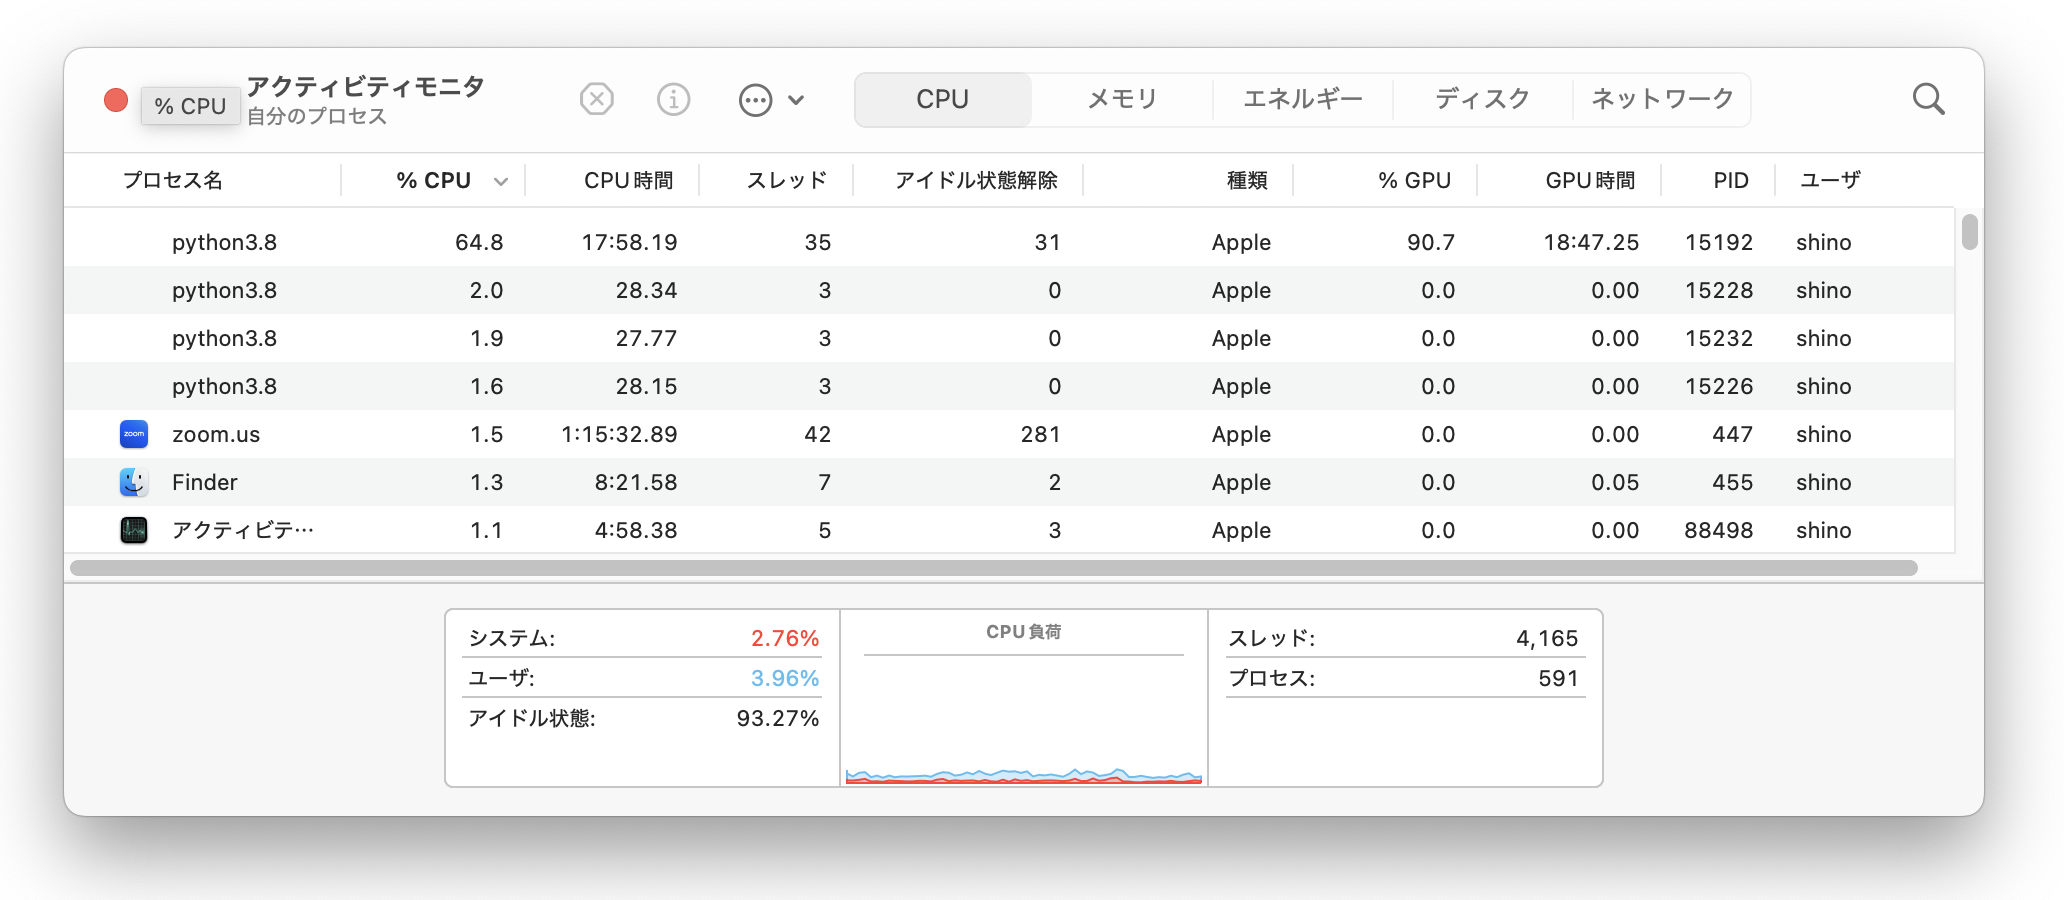
Task: Select the CPU tab
Action: [941, 99]
